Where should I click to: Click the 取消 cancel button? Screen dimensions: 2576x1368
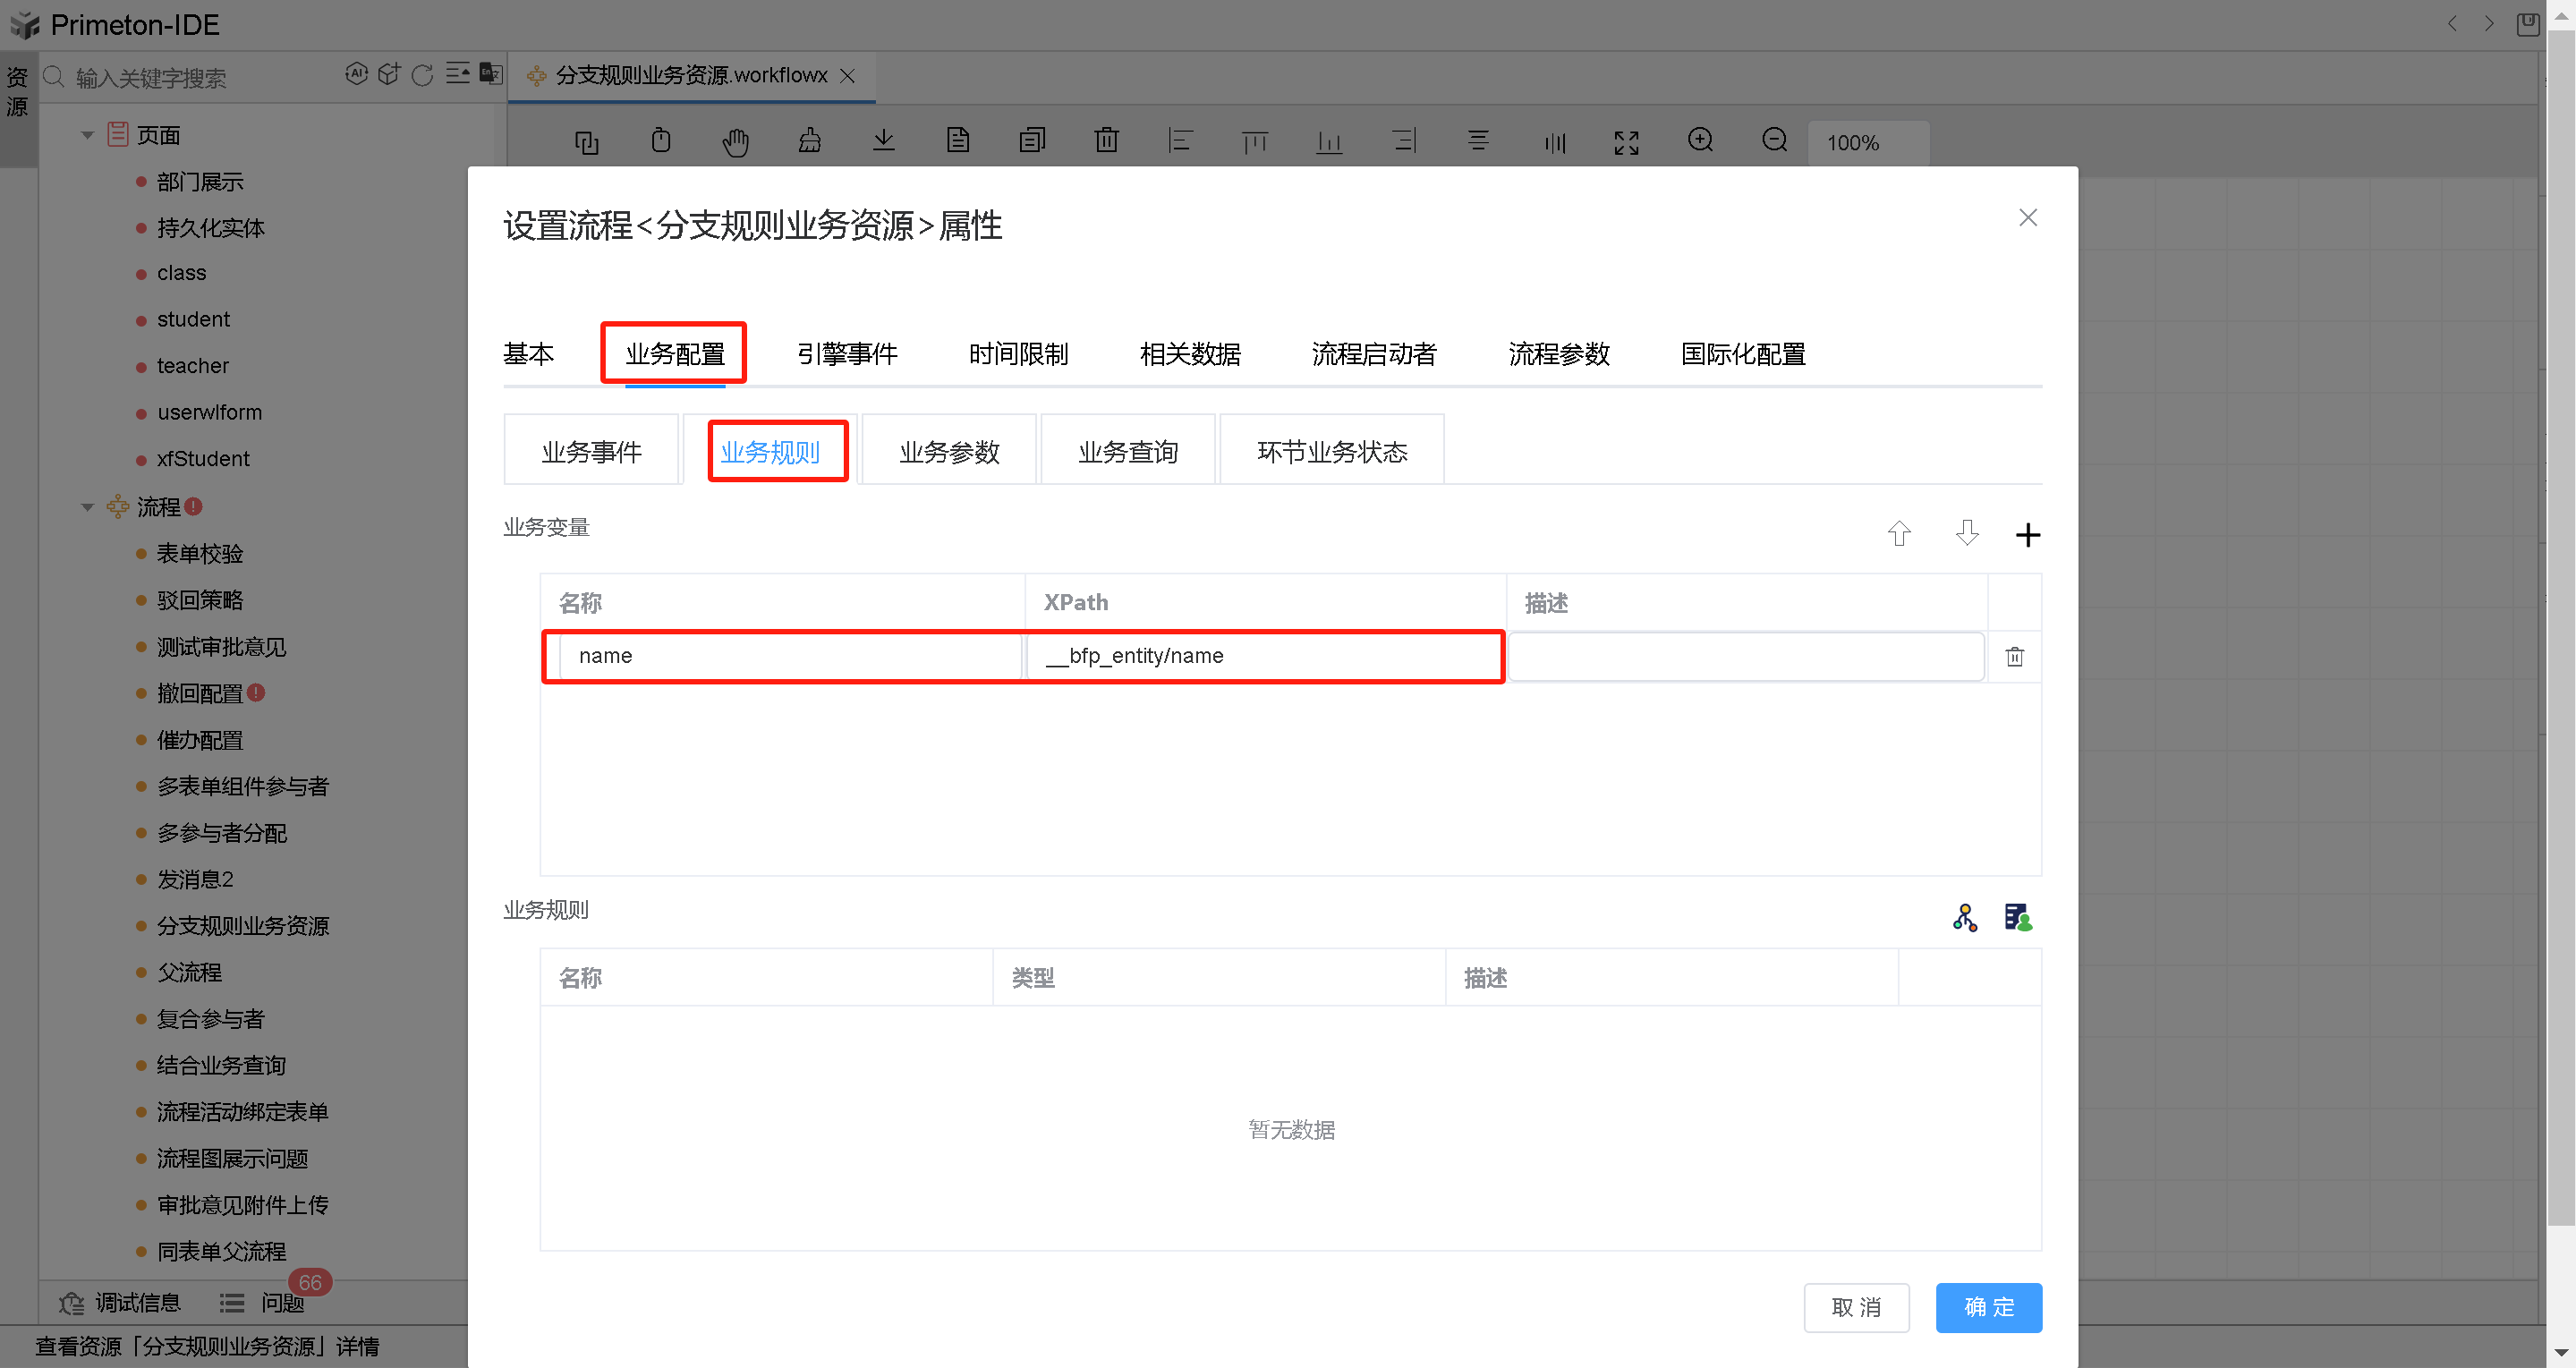click(x=1856, y=1307)
